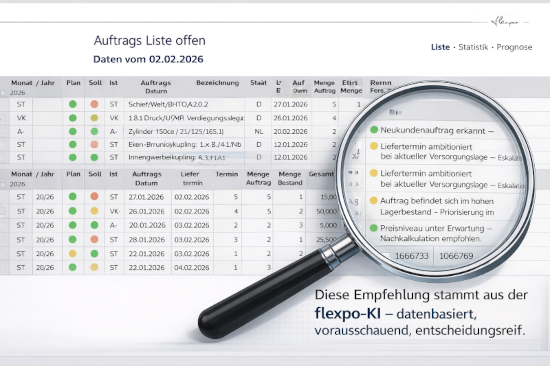Click the Auftrags Liste offen heading
550x366 pixels.
pos(150,40)
